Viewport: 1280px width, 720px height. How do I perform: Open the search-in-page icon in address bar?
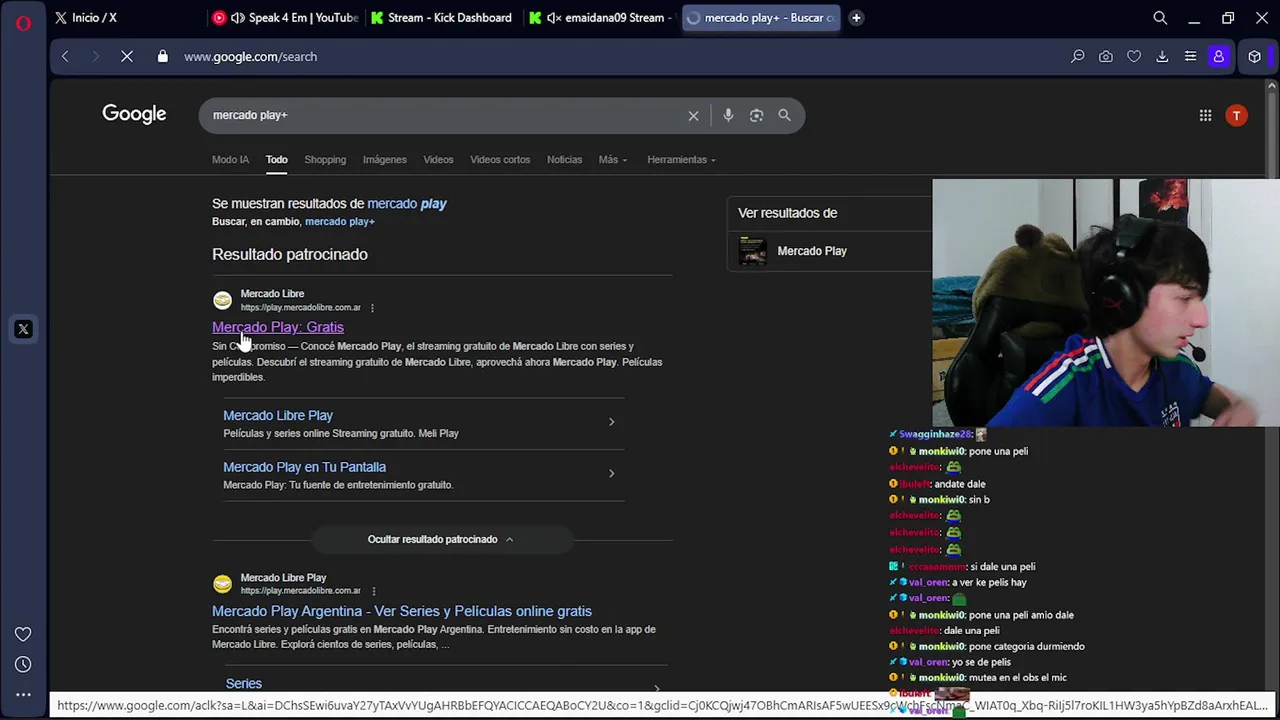pyautogui.click(x=1078, y=57)
